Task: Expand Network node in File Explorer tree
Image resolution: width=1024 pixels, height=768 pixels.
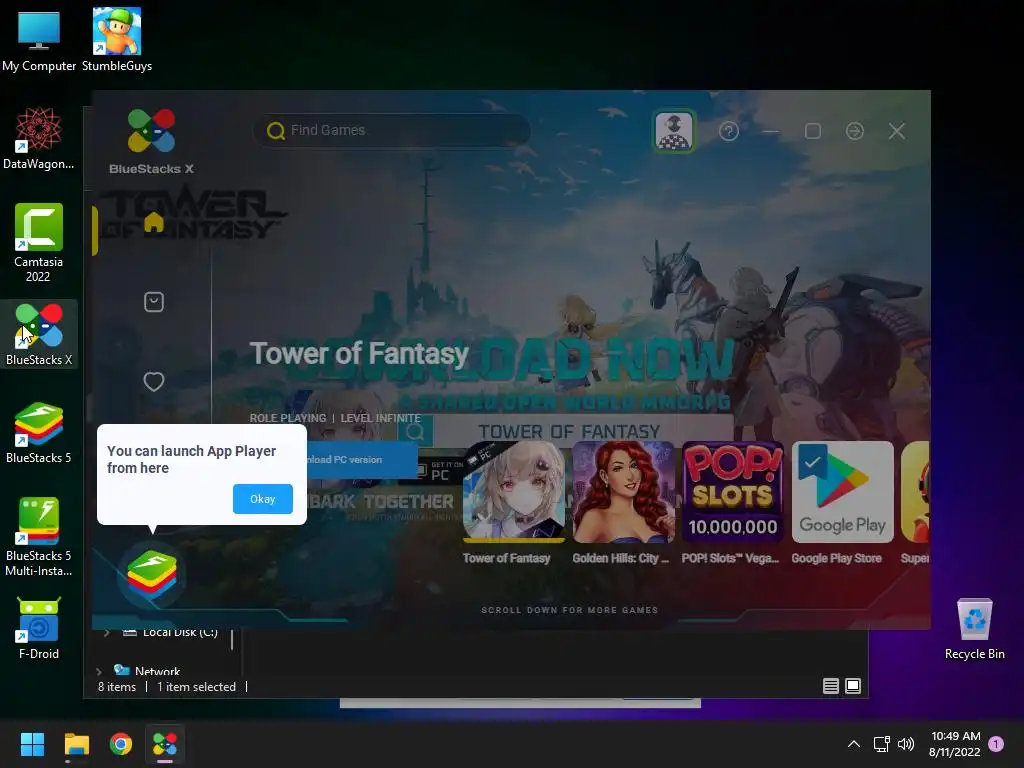Action: 99,671
